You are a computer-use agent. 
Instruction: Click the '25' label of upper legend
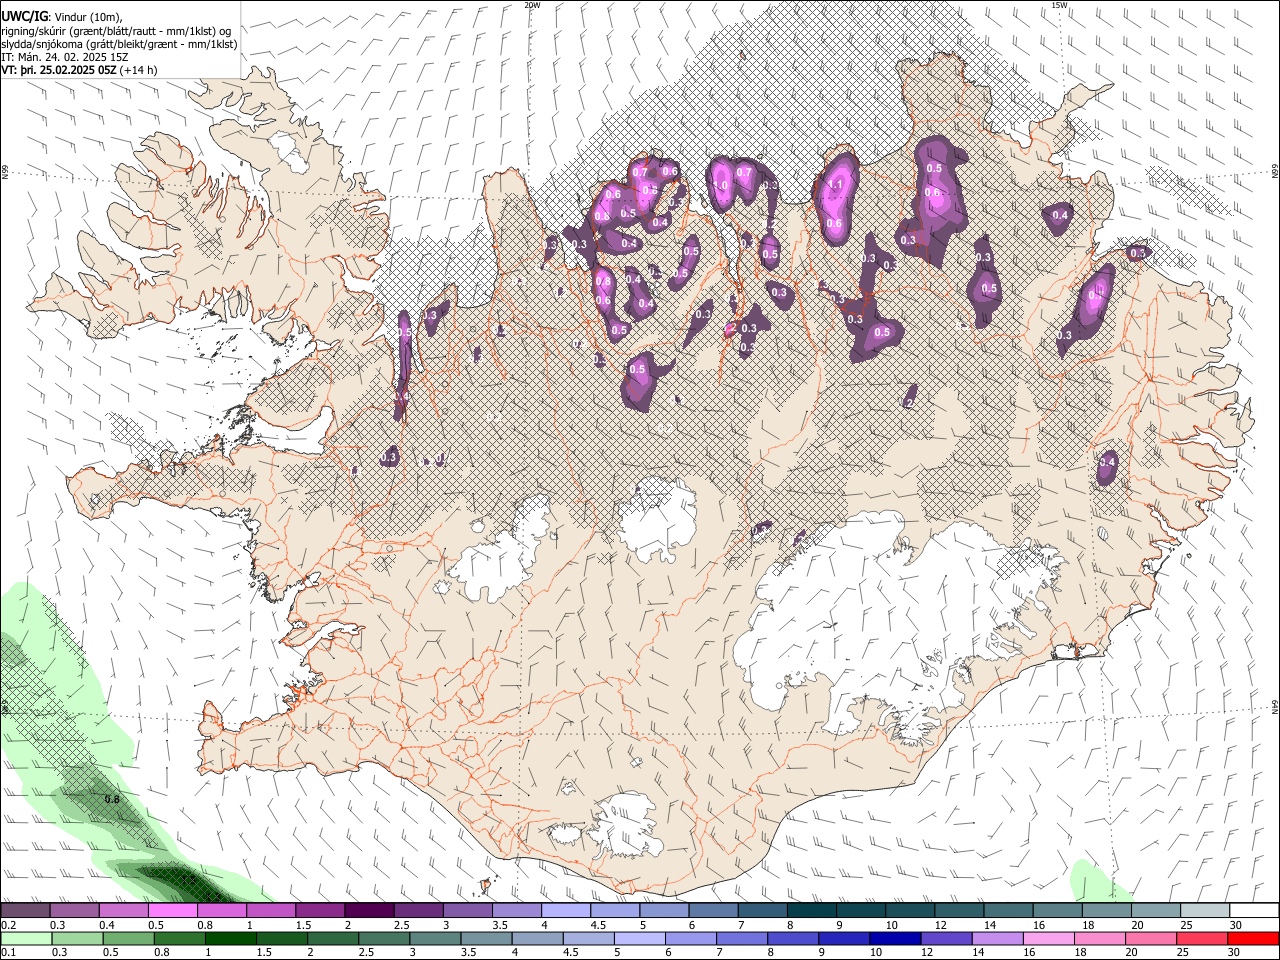point(1186,925)
